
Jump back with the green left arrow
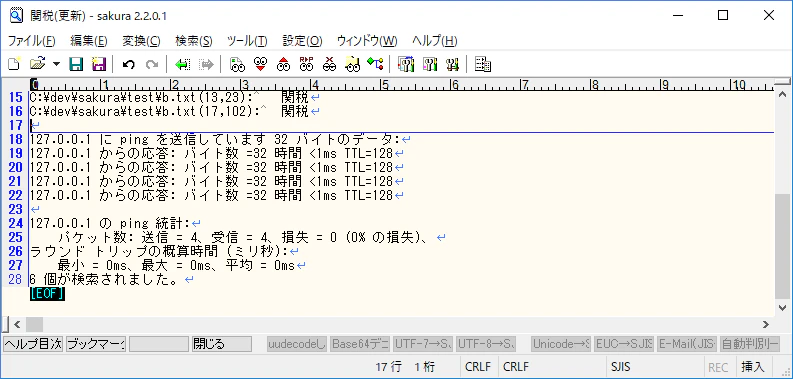point(182,64)
